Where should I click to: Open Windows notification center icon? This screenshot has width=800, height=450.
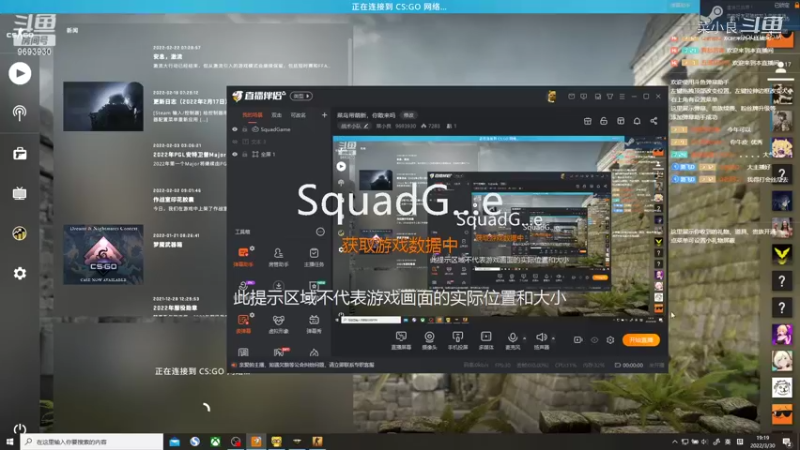(787, 442)
